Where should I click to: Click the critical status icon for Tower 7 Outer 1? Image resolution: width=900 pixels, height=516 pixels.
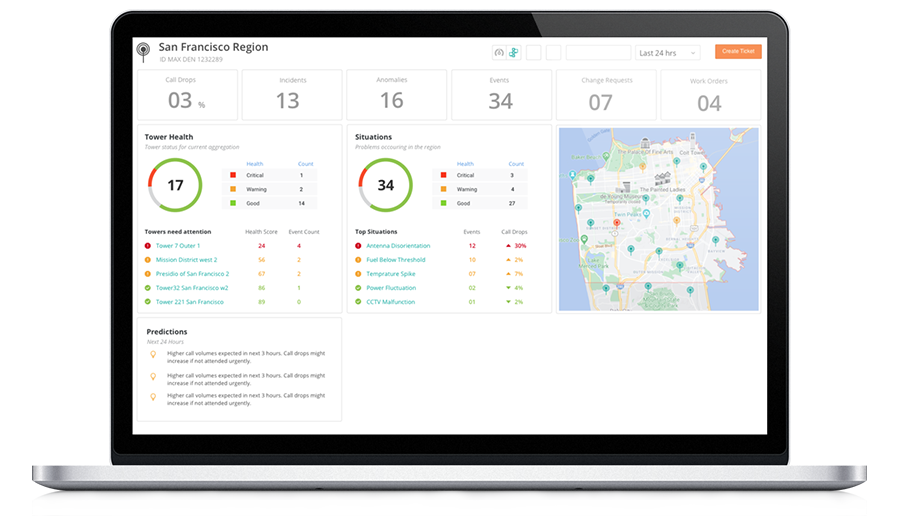148,246
